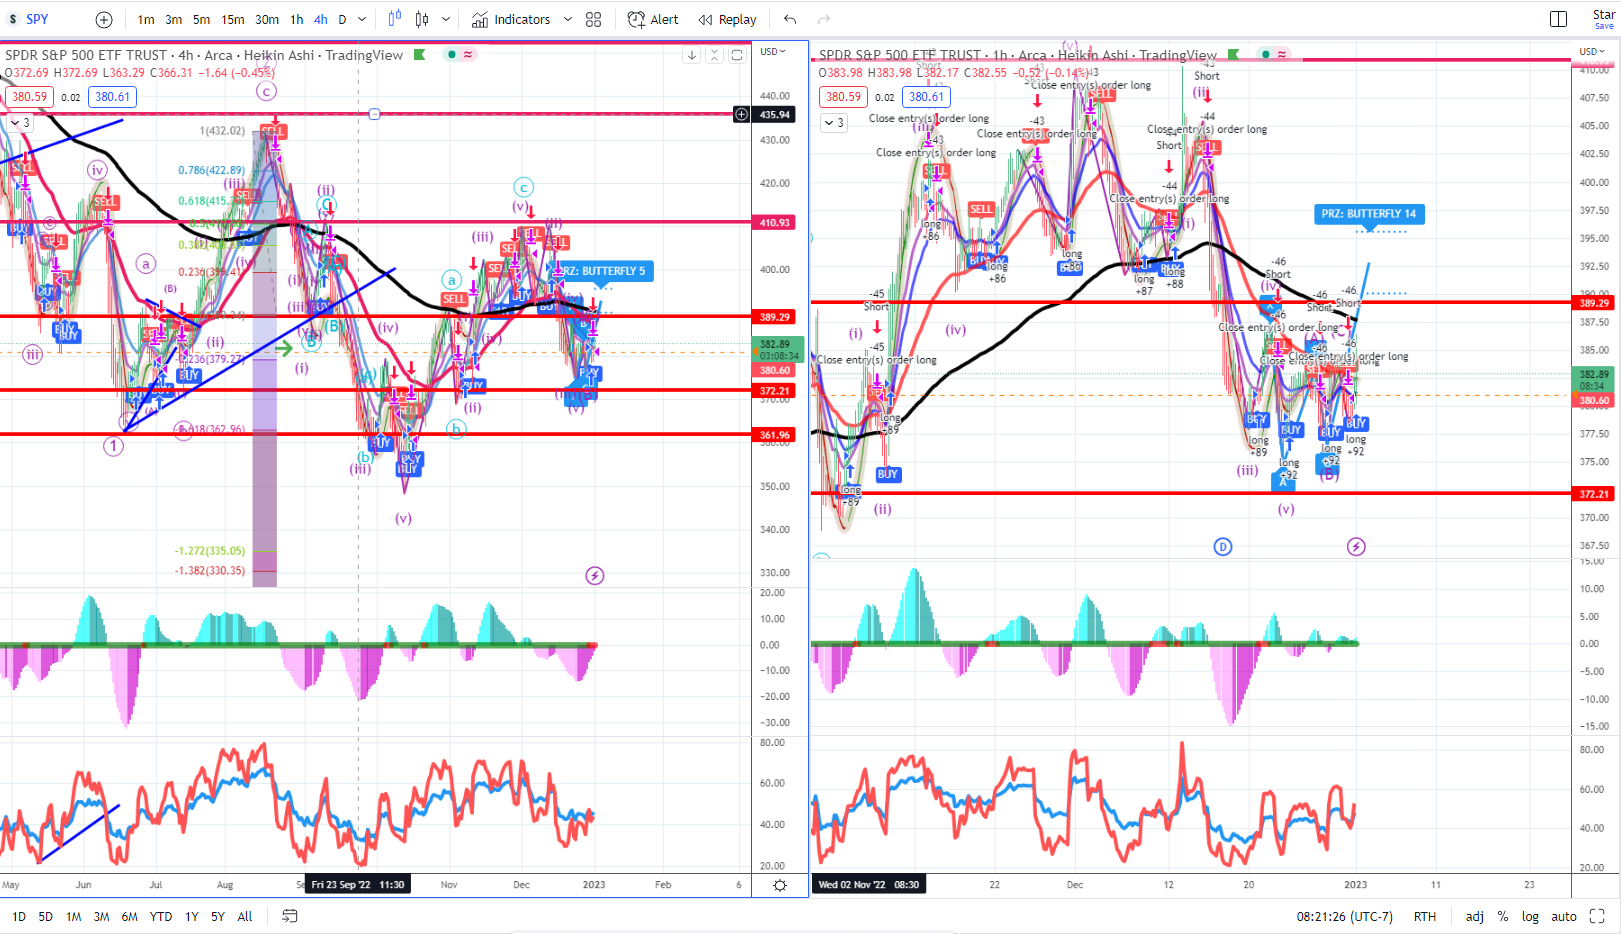Set date range to YTD

pos(161,916)
